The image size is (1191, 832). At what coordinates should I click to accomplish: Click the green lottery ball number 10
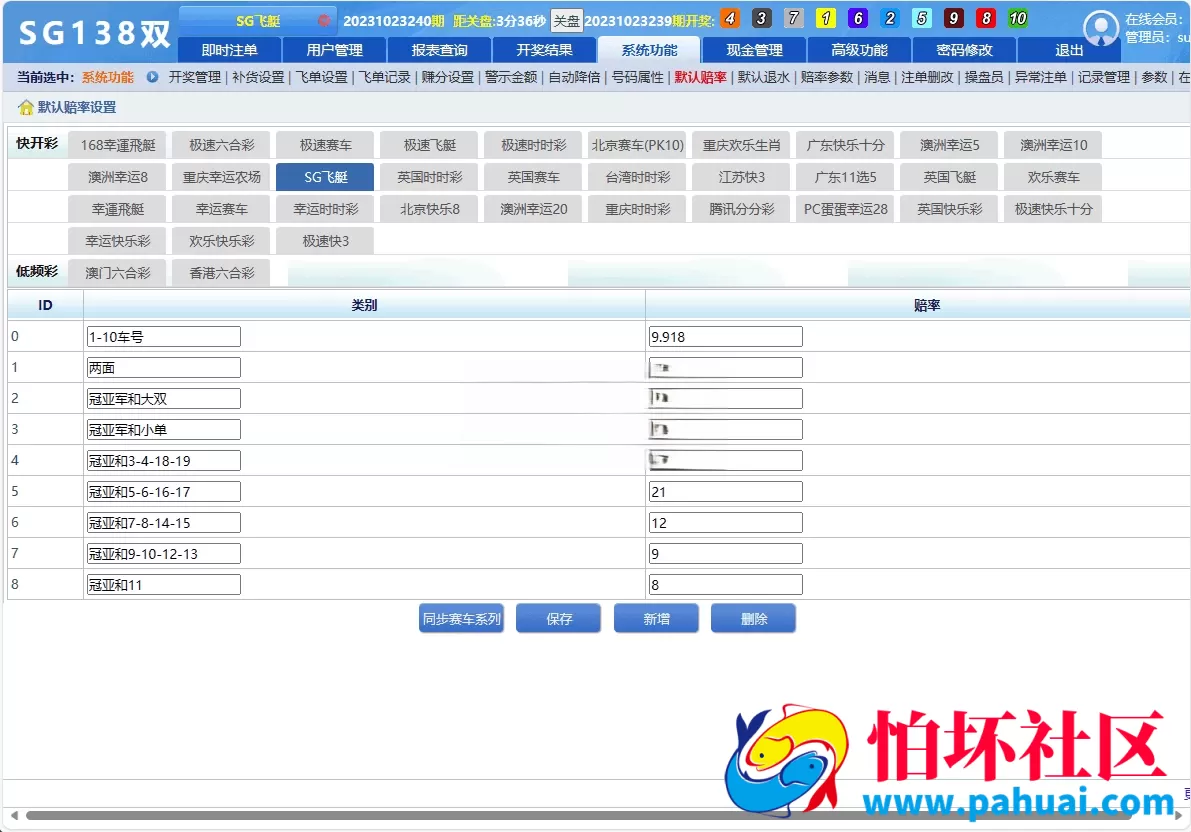1018,18
